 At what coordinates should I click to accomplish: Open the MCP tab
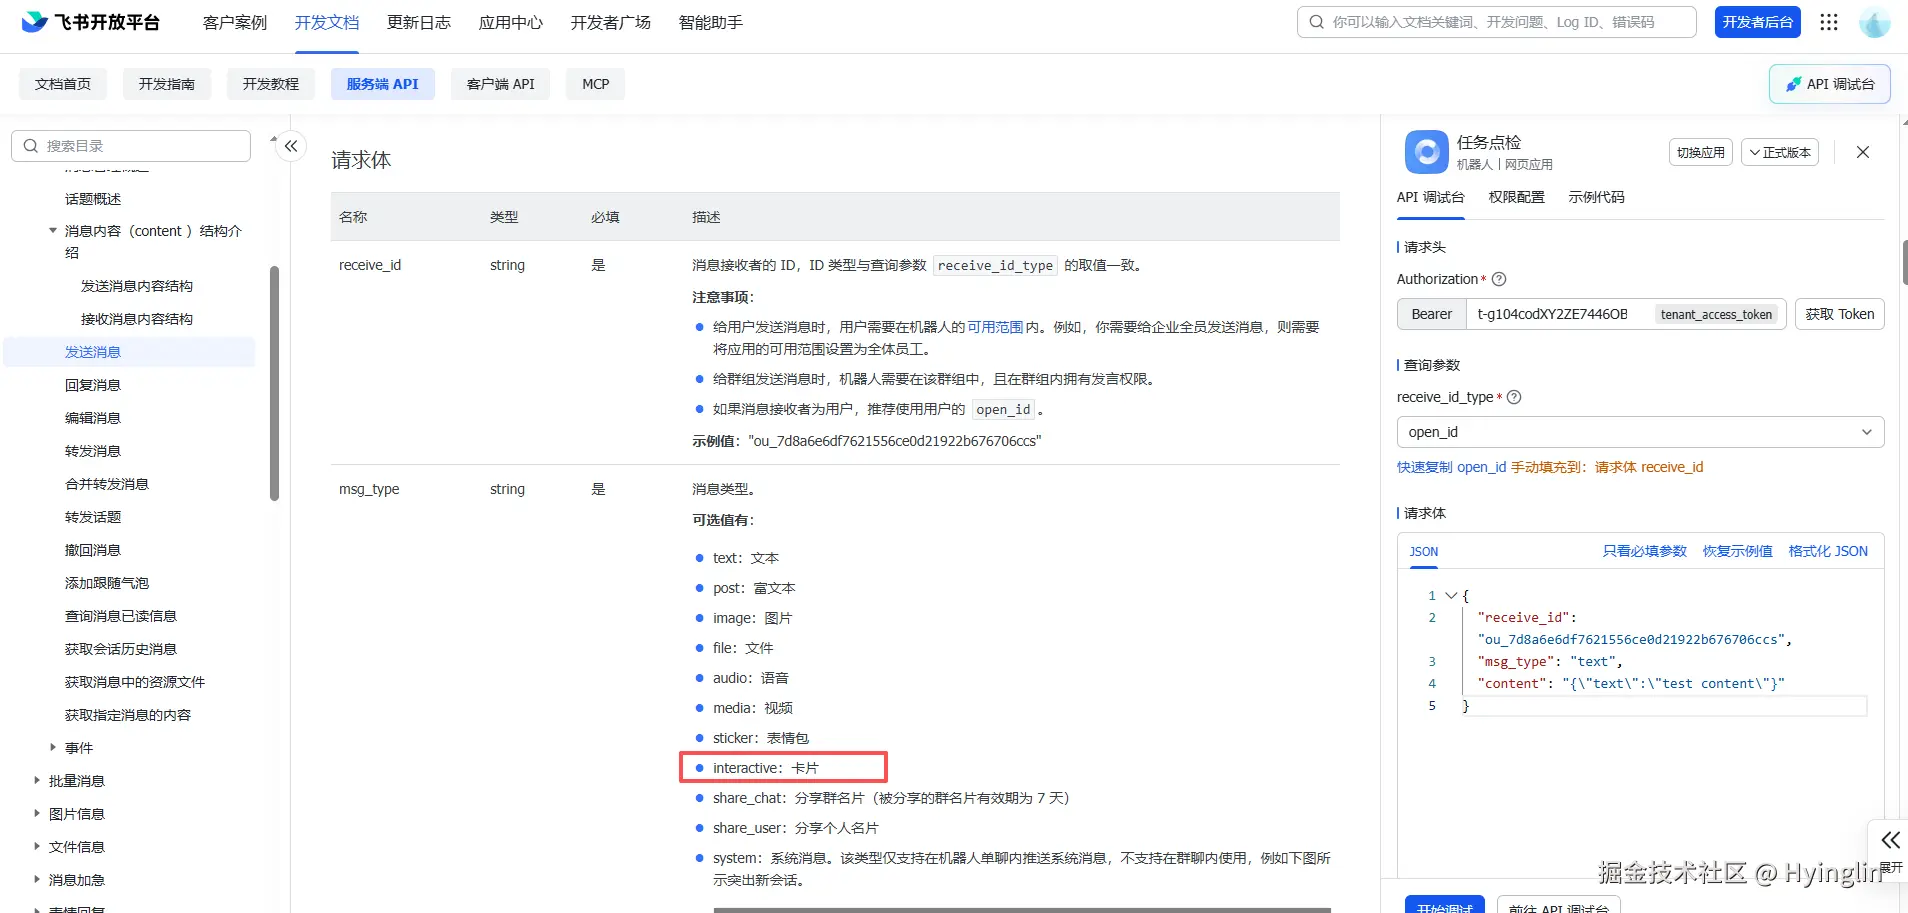(x=596, y=84)
